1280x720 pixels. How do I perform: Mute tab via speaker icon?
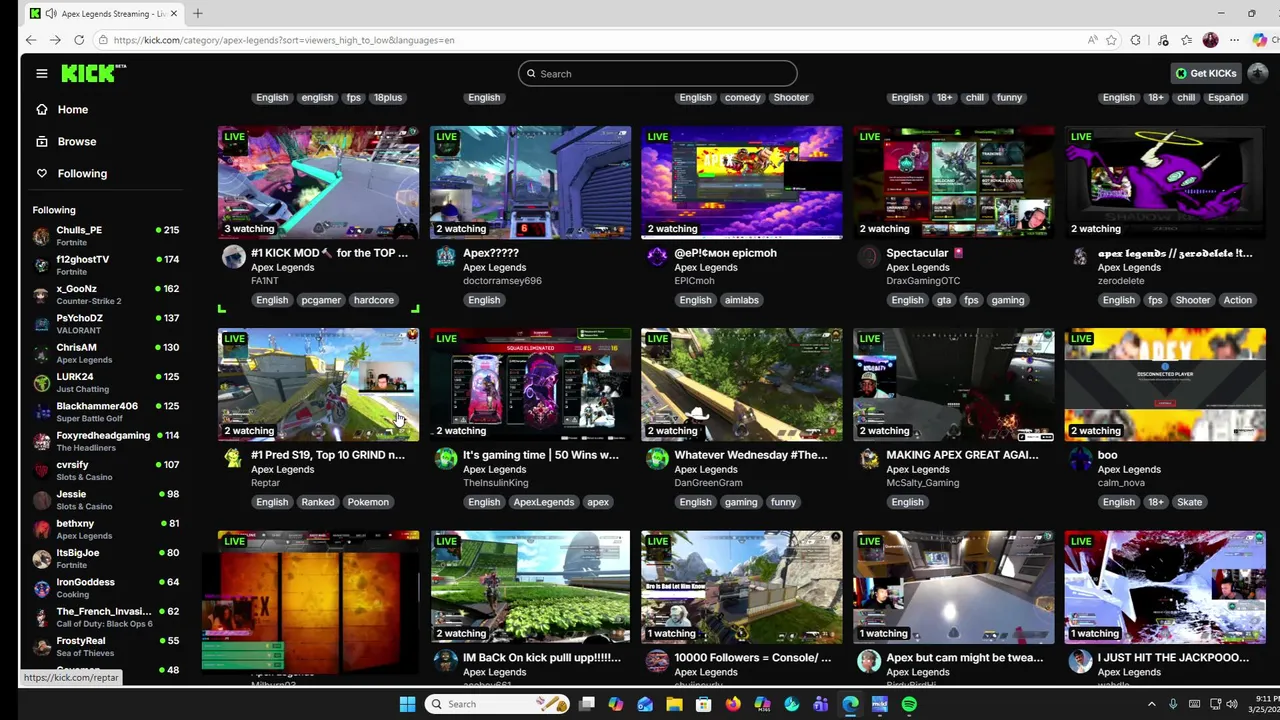(51, 14)
